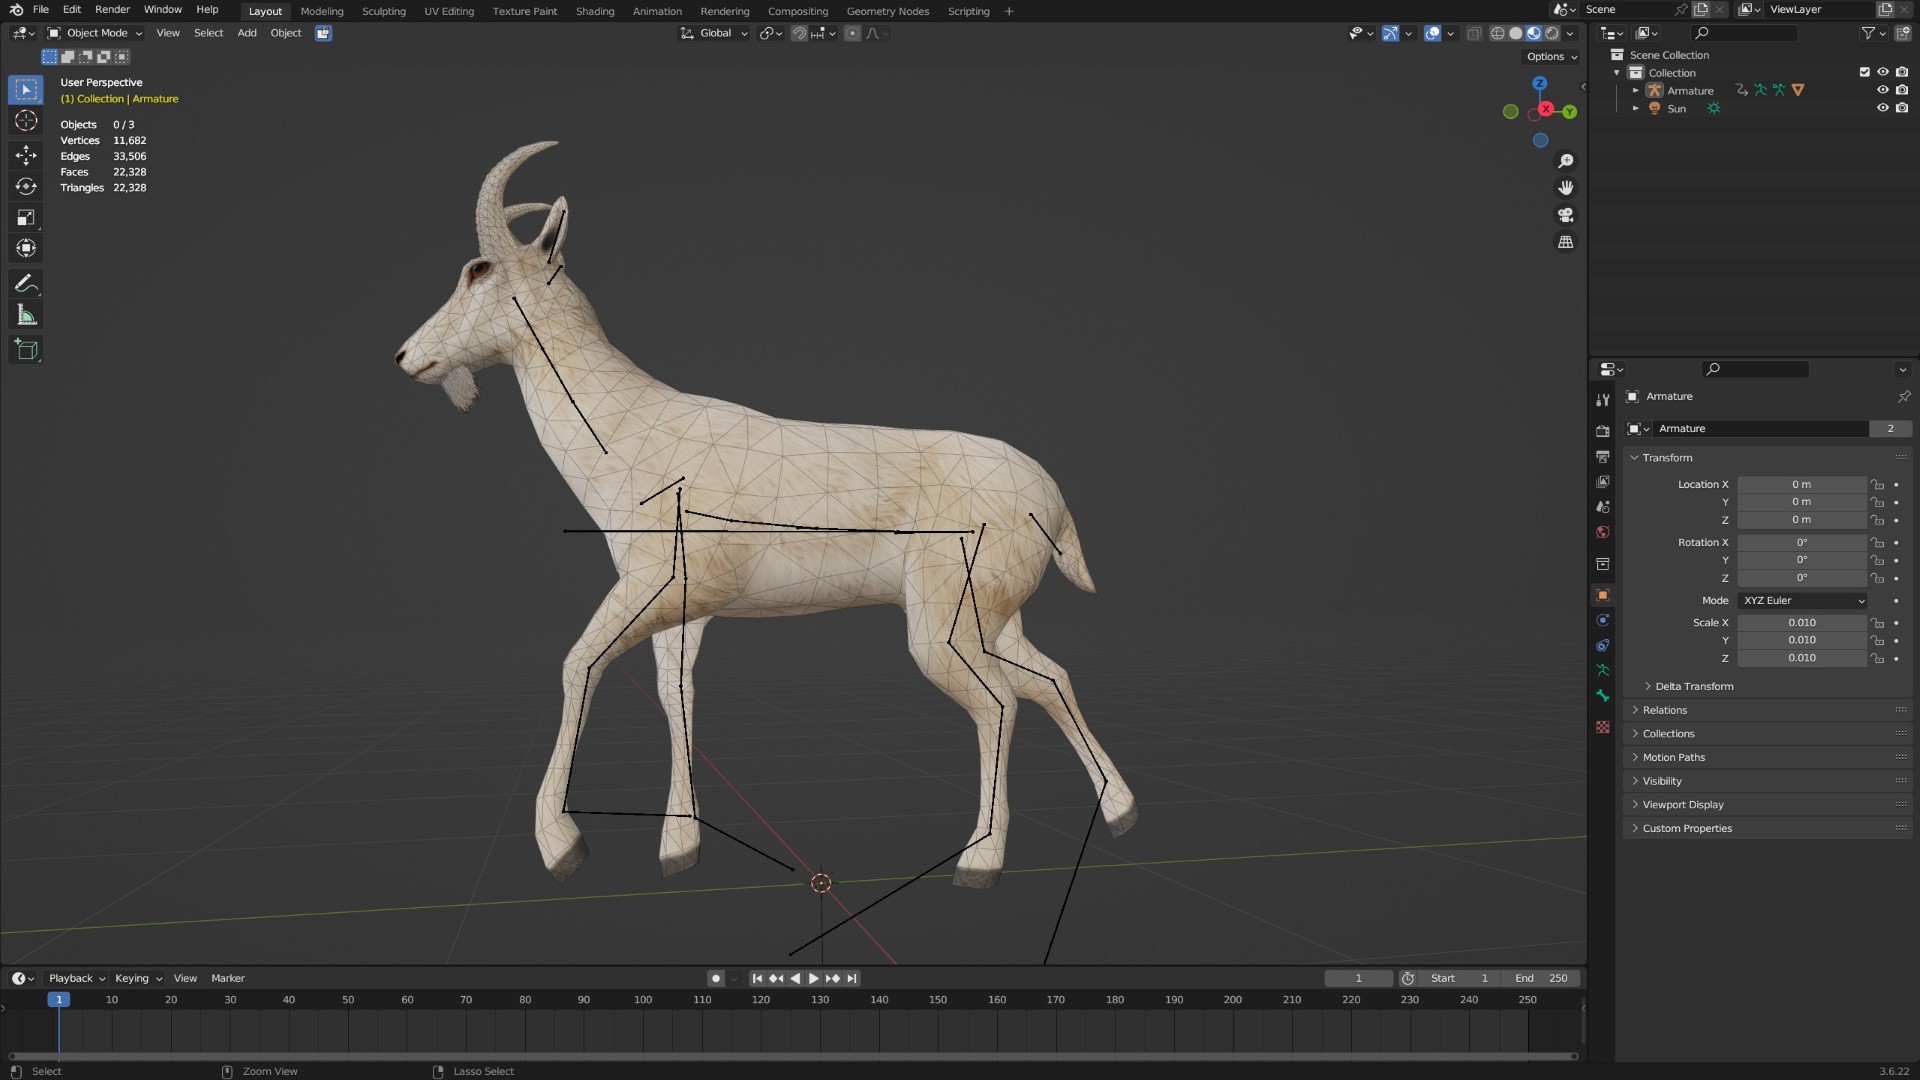Screen dimensions: 1920x1080
Task: Click the current frame number field
Action: tap(1358, 979)
